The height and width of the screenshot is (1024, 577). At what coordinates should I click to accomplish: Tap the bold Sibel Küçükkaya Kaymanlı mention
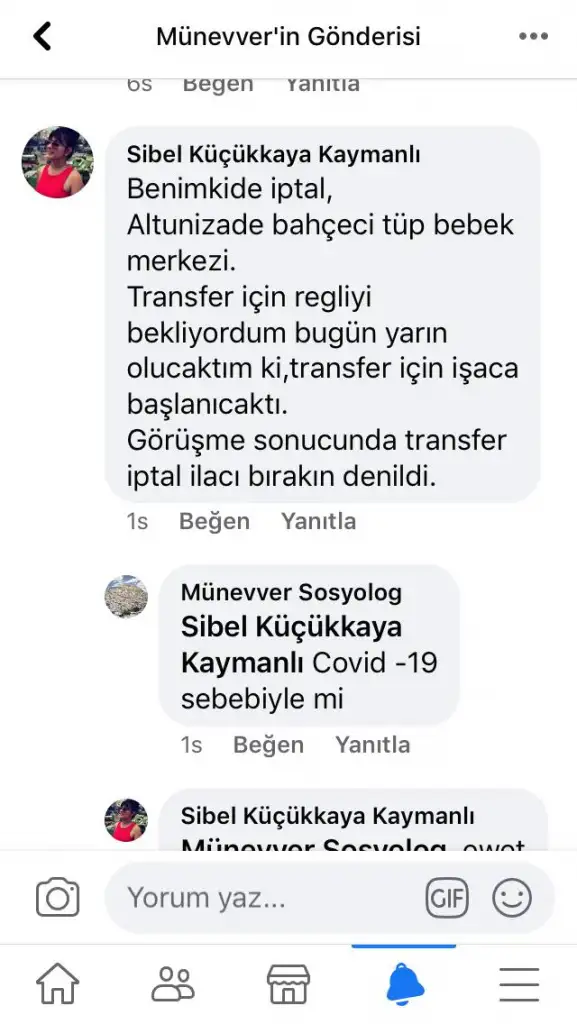pos(291,645)
